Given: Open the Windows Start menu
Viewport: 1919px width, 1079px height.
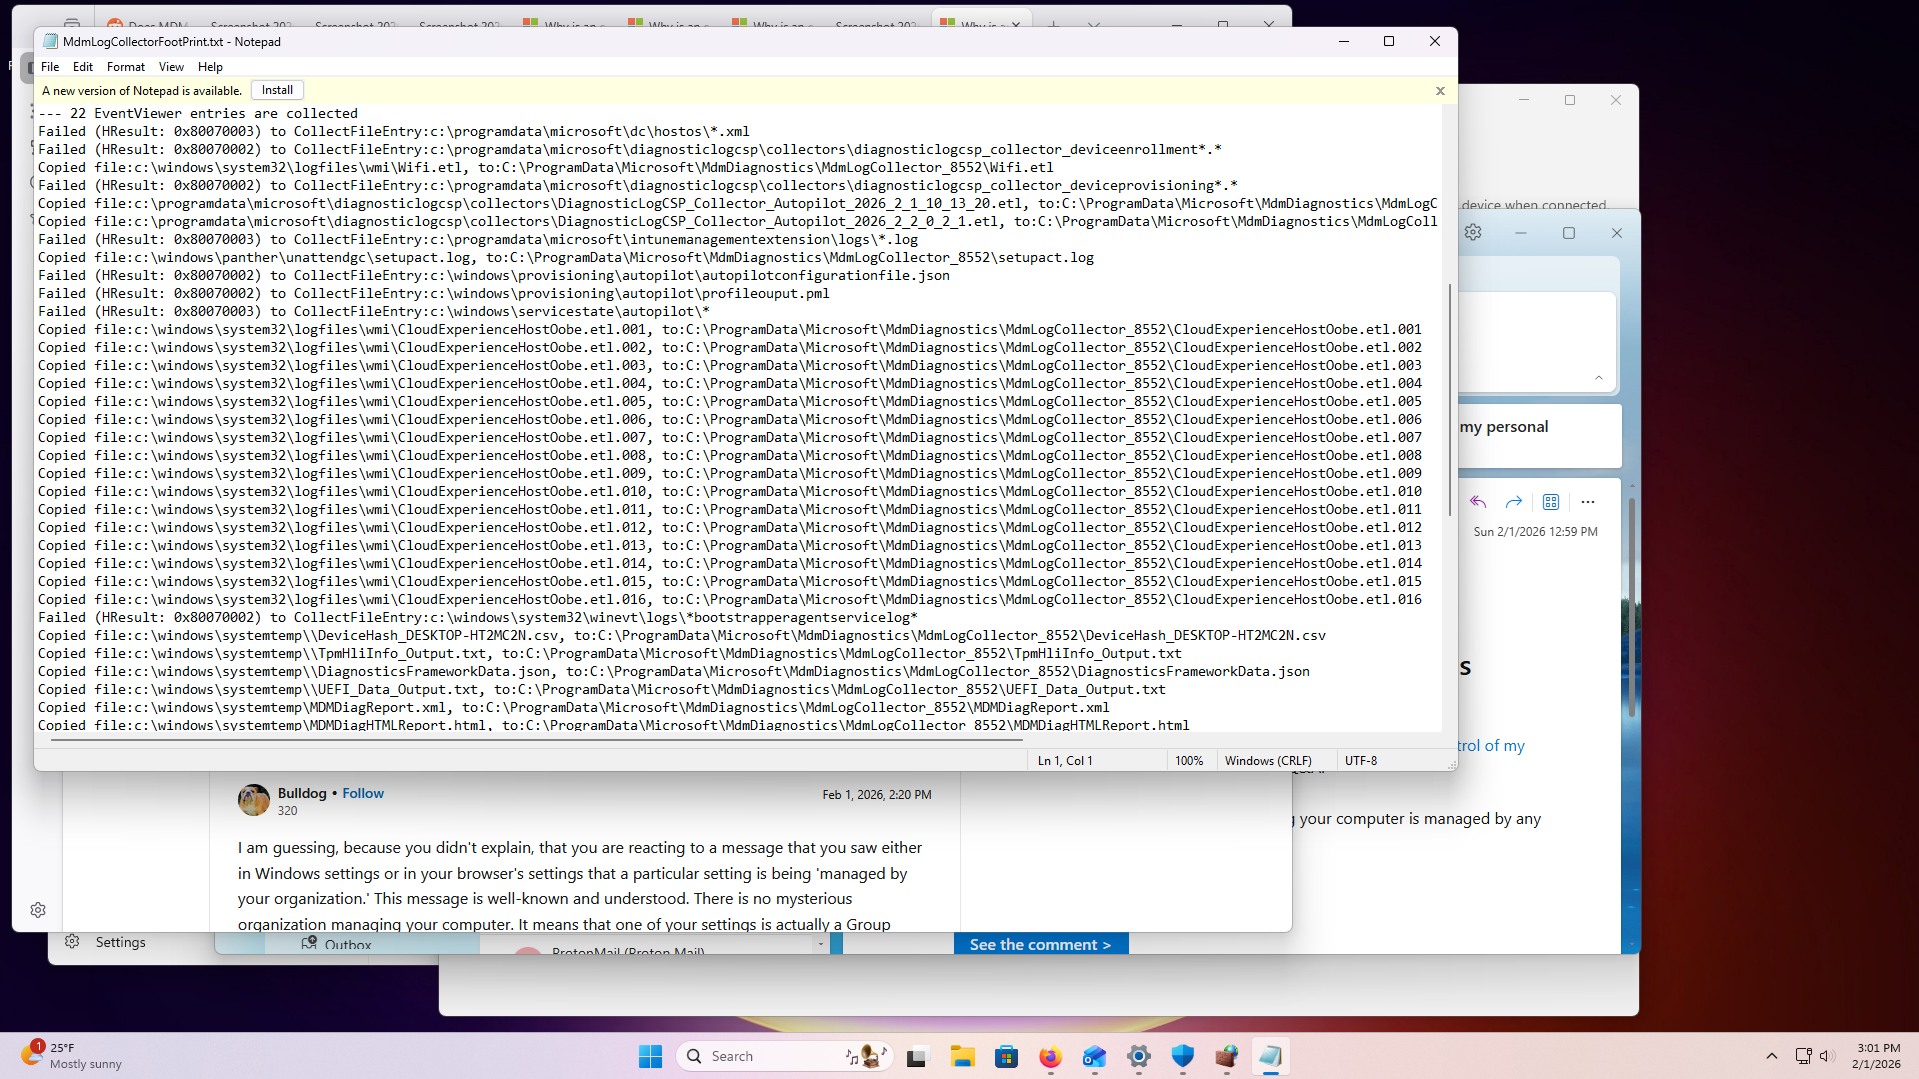Looking at the screenshot, I should pos(650,1056).
